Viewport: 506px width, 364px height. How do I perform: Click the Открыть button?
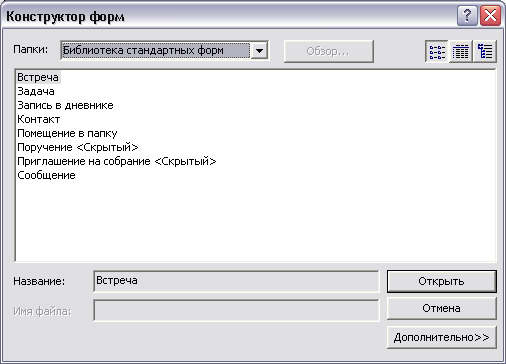click(x=441, y=281)
